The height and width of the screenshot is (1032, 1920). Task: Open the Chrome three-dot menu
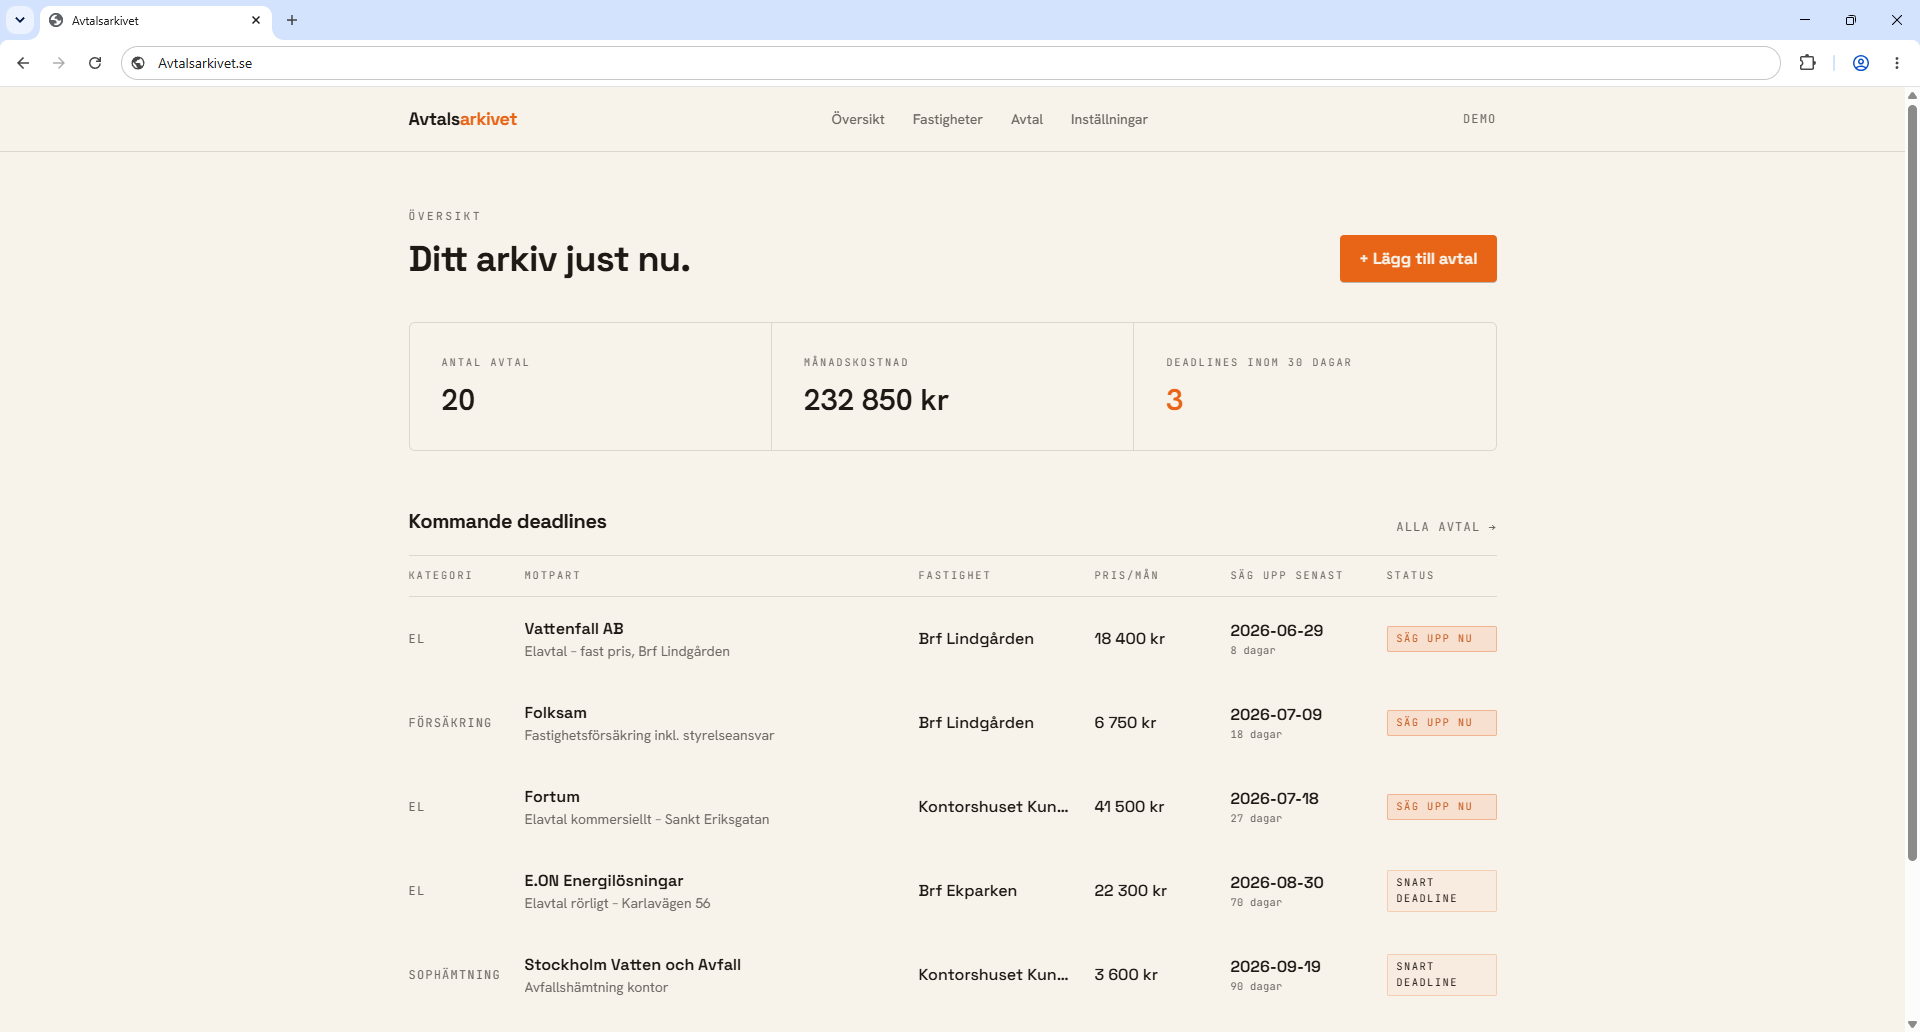coord(1897,63)
